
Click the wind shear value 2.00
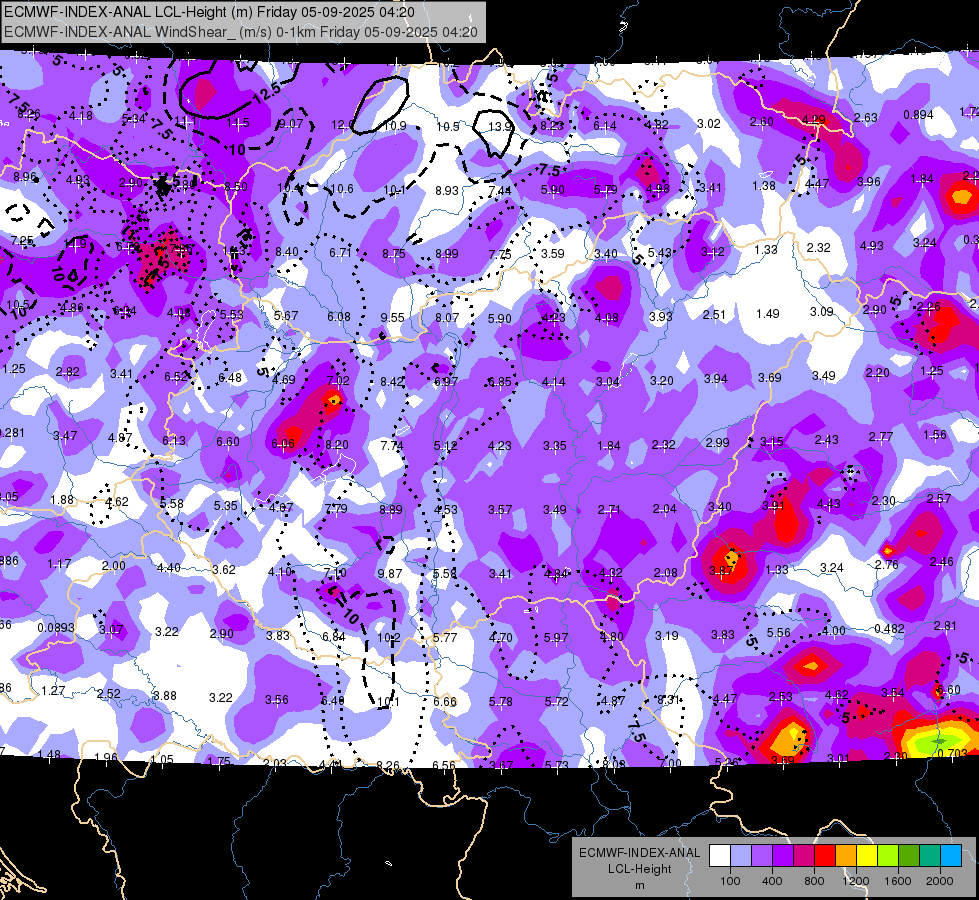[x=114, y=566]
